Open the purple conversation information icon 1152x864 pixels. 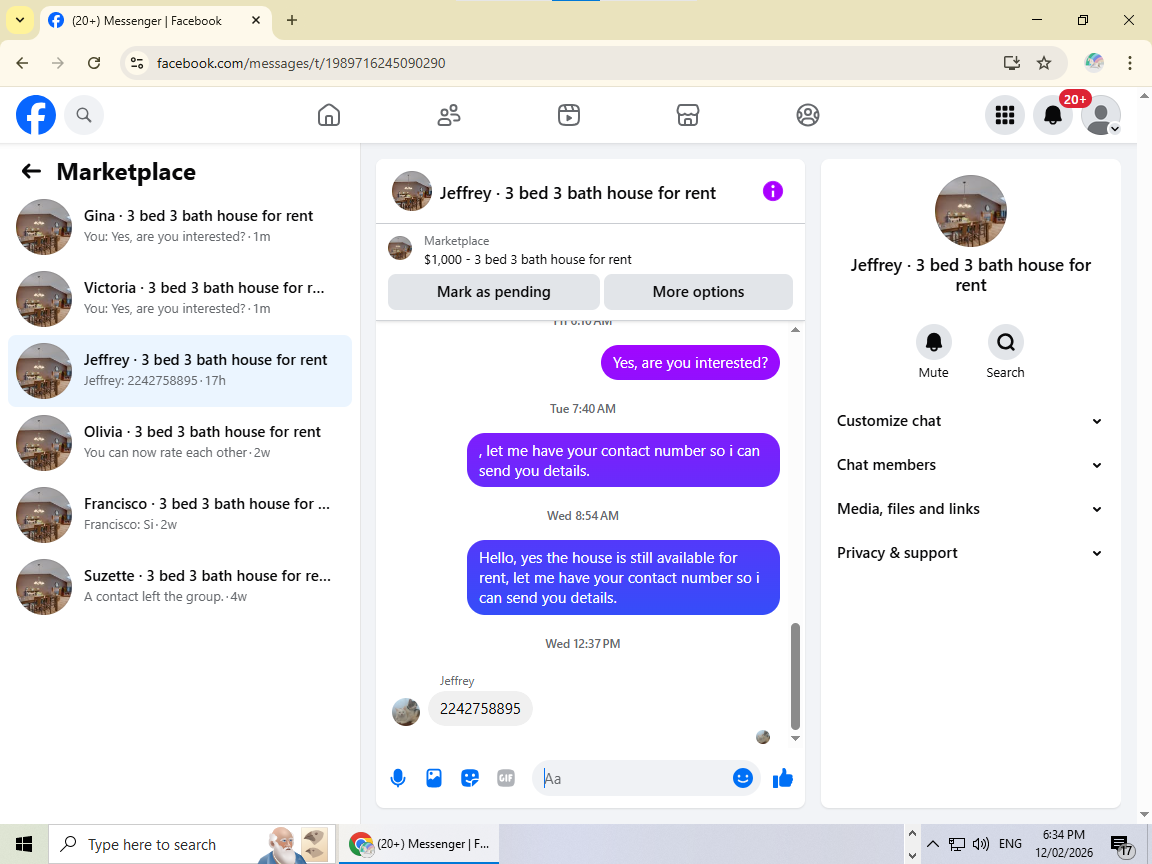coord(773,192)
